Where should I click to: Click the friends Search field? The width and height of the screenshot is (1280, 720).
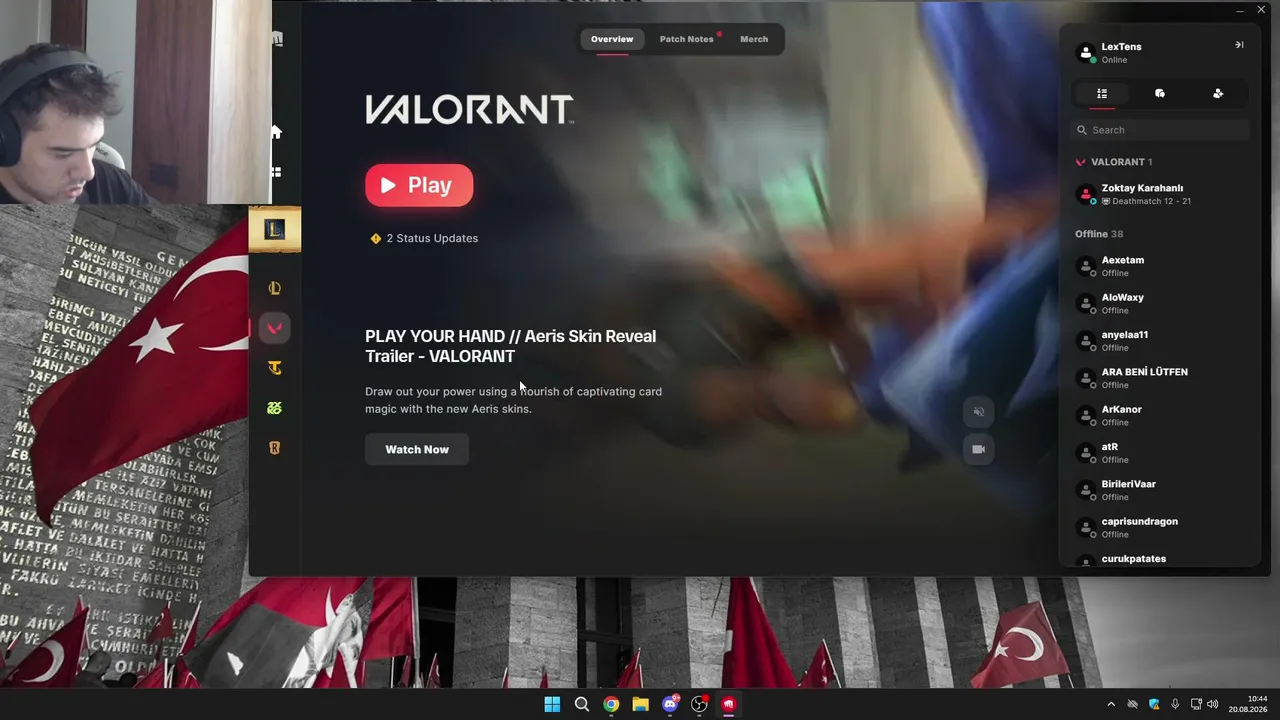pyautogui.click(x=1160, y=130)
